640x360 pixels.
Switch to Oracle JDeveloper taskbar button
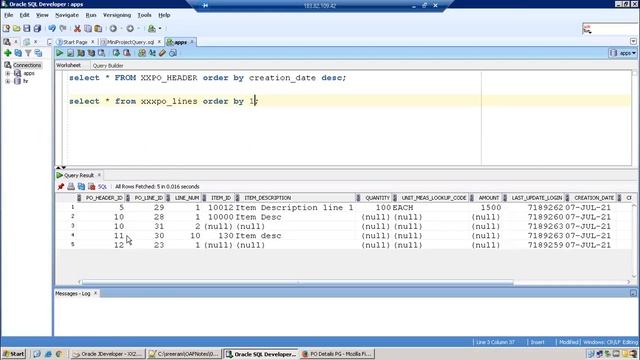tap(107, 354)
